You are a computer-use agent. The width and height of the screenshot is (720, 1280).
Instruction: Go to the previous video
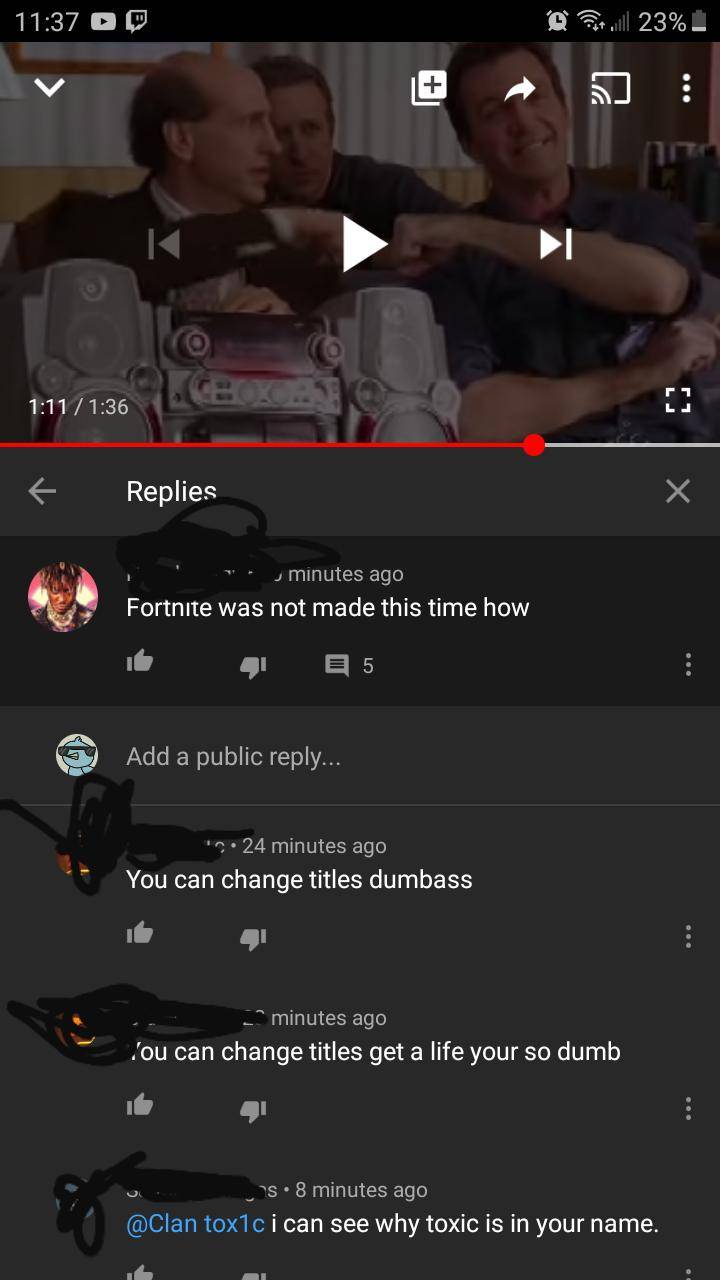click(x=164, y=243)
